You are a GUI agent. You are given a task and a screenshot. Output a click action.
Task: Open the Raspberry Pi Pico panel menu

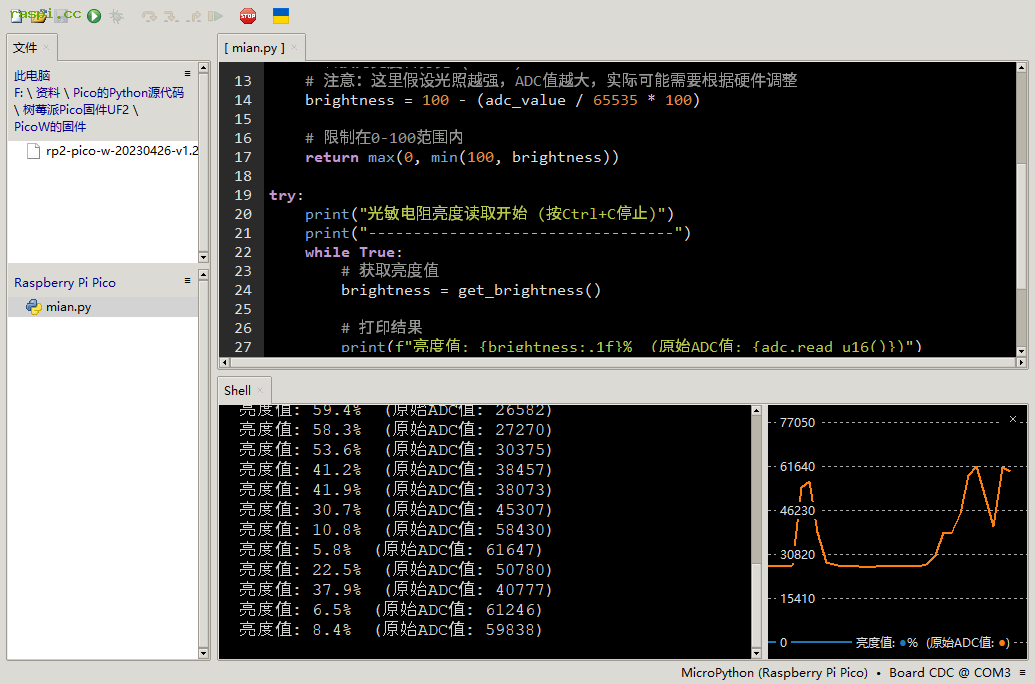click(x=187, y=281)
